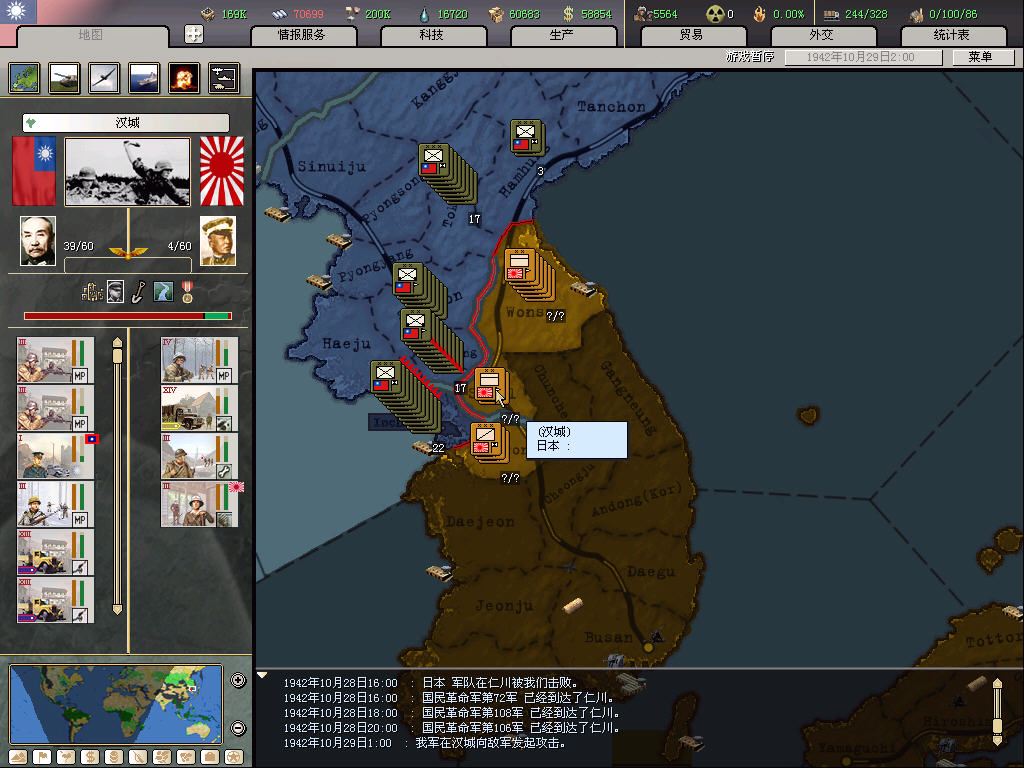Viewport: 1024px width, 768px height.
Task: Zoom out minimap with minus button
Action: click(x=238, y=728)
